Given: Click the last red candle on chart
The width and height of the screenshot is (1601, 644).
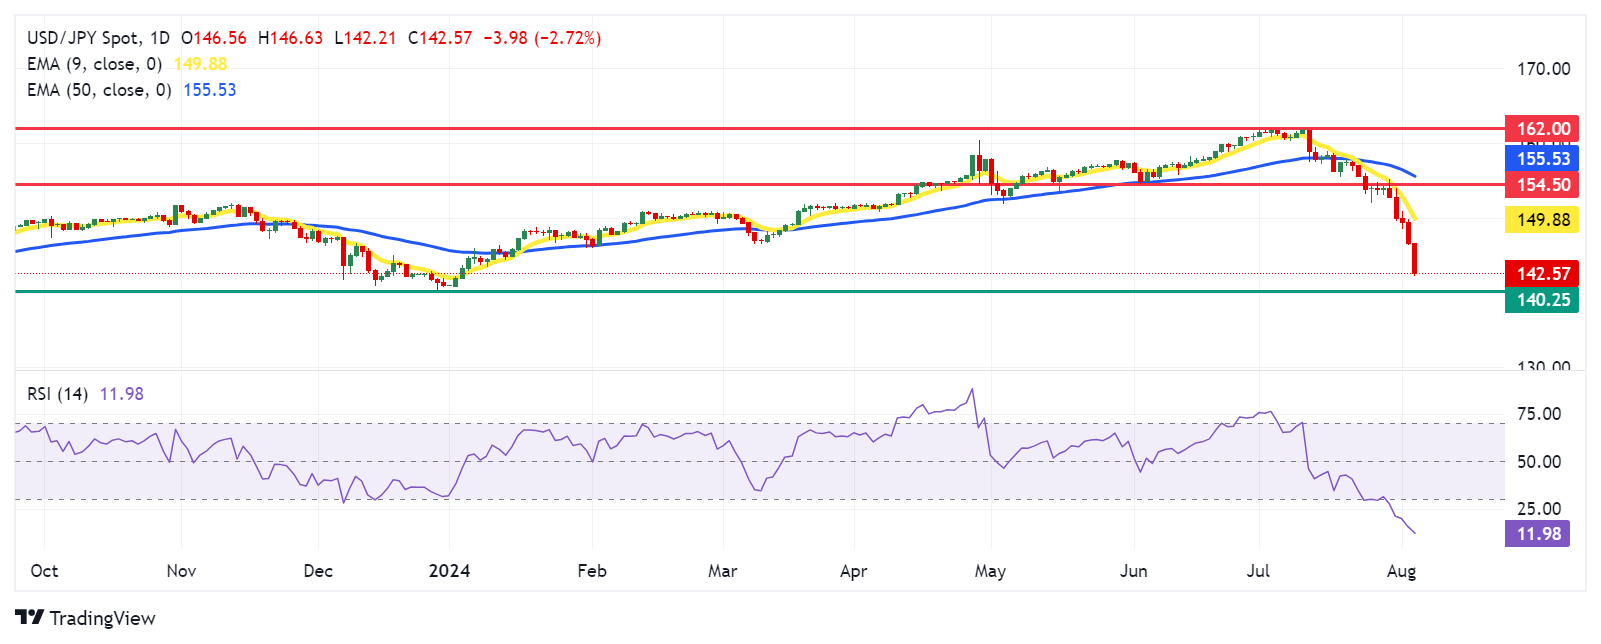Looking at the screenshot, I should click(1414, 258).
